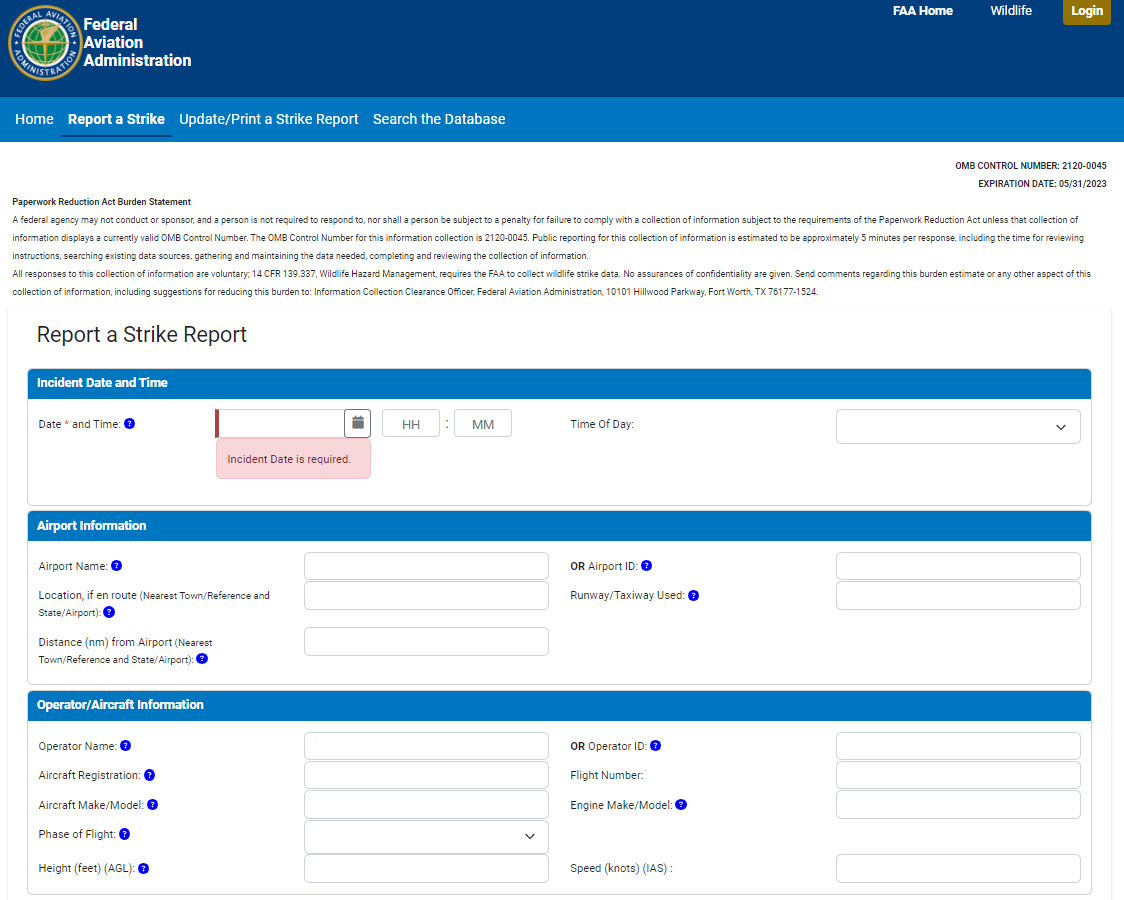Screen dimensions: 1124x900
Task: Click the Login button
Action: pos(1086,11)
